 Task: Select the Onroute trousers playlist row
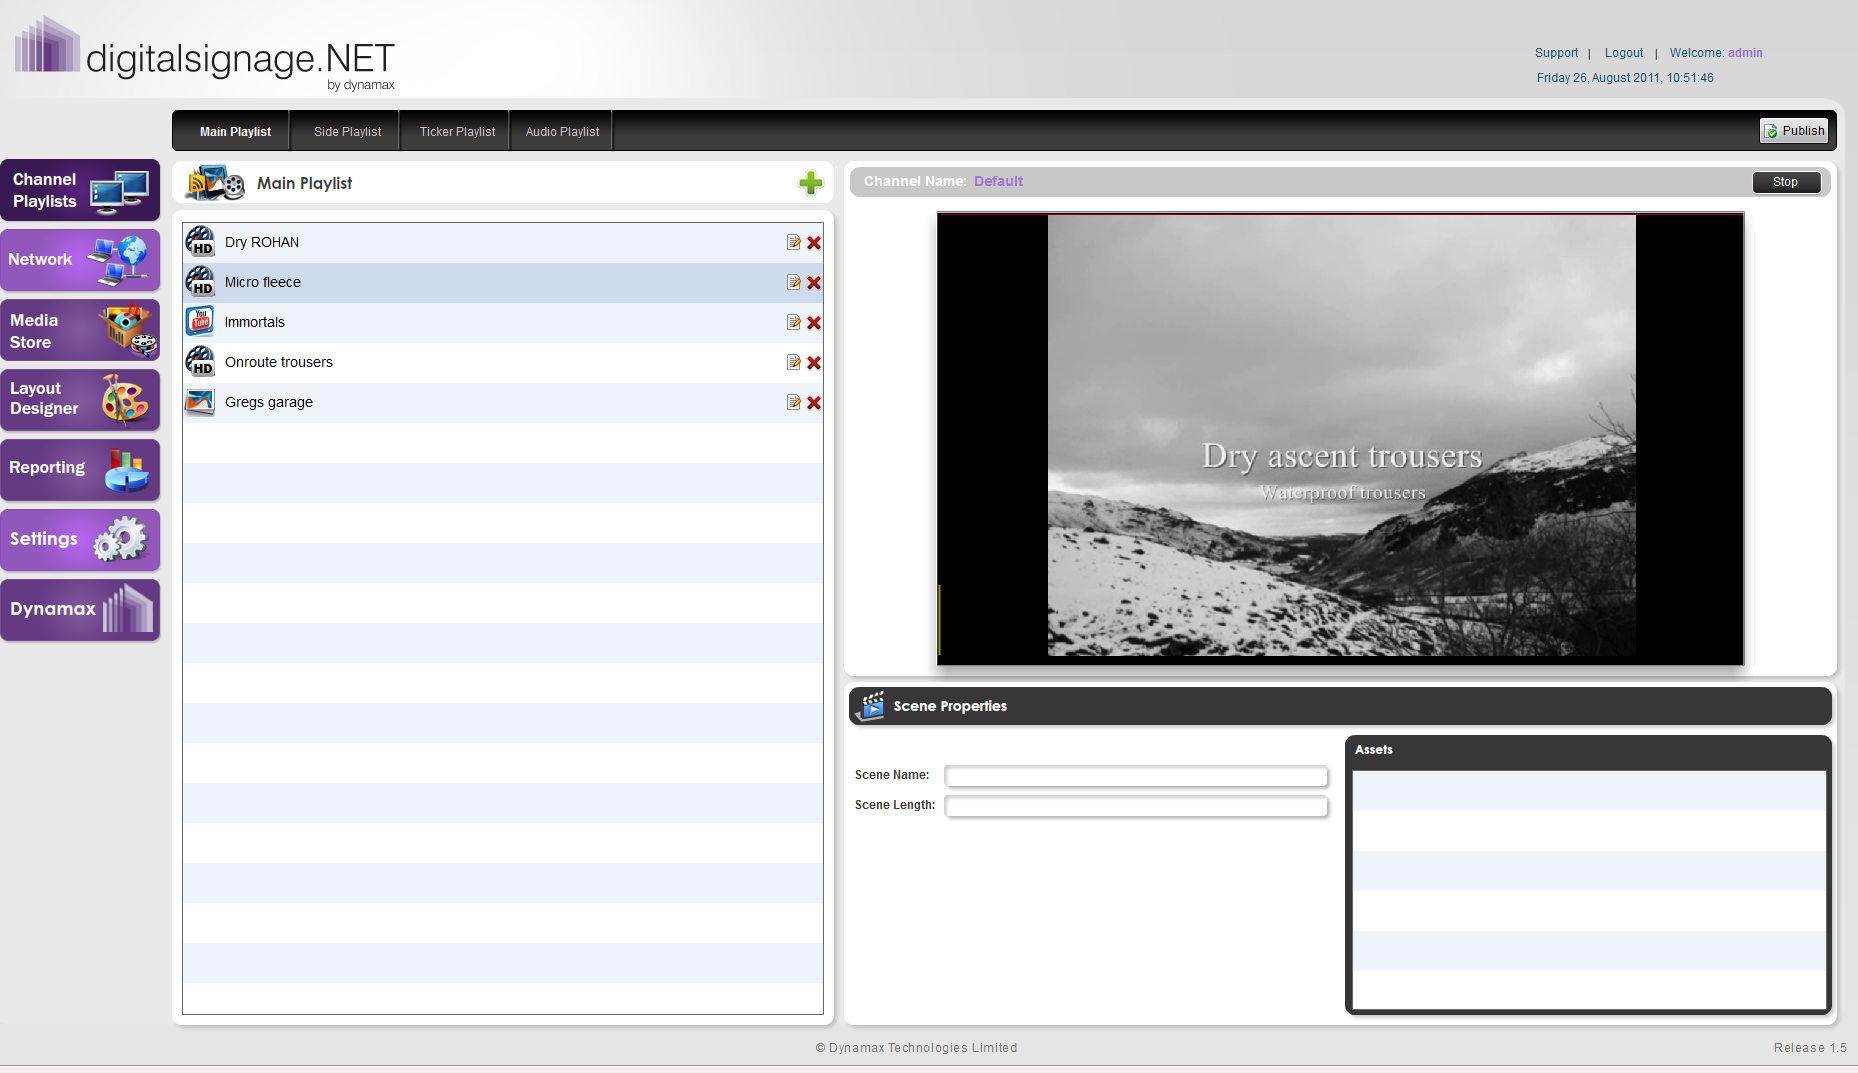click(x=503, y=363)
